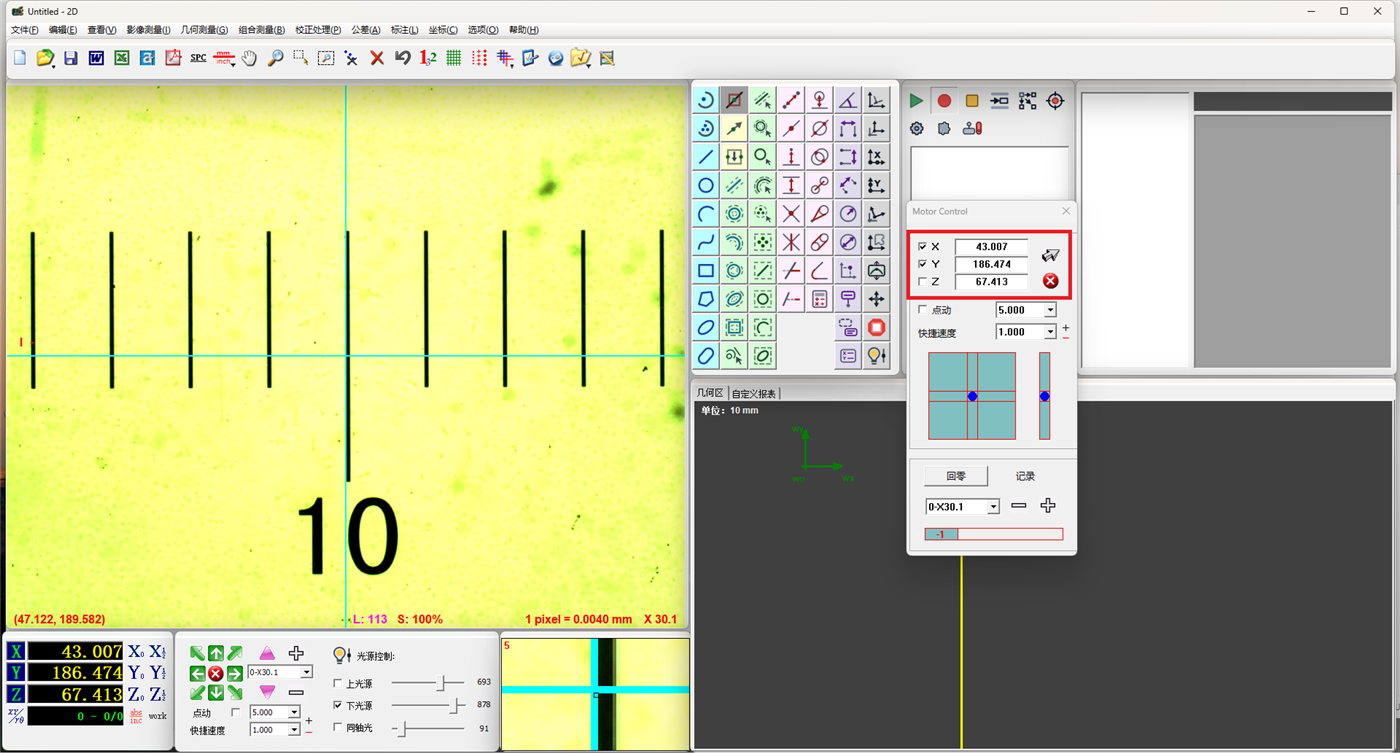Click the red stop icon in tool palette

click(877, 328)
